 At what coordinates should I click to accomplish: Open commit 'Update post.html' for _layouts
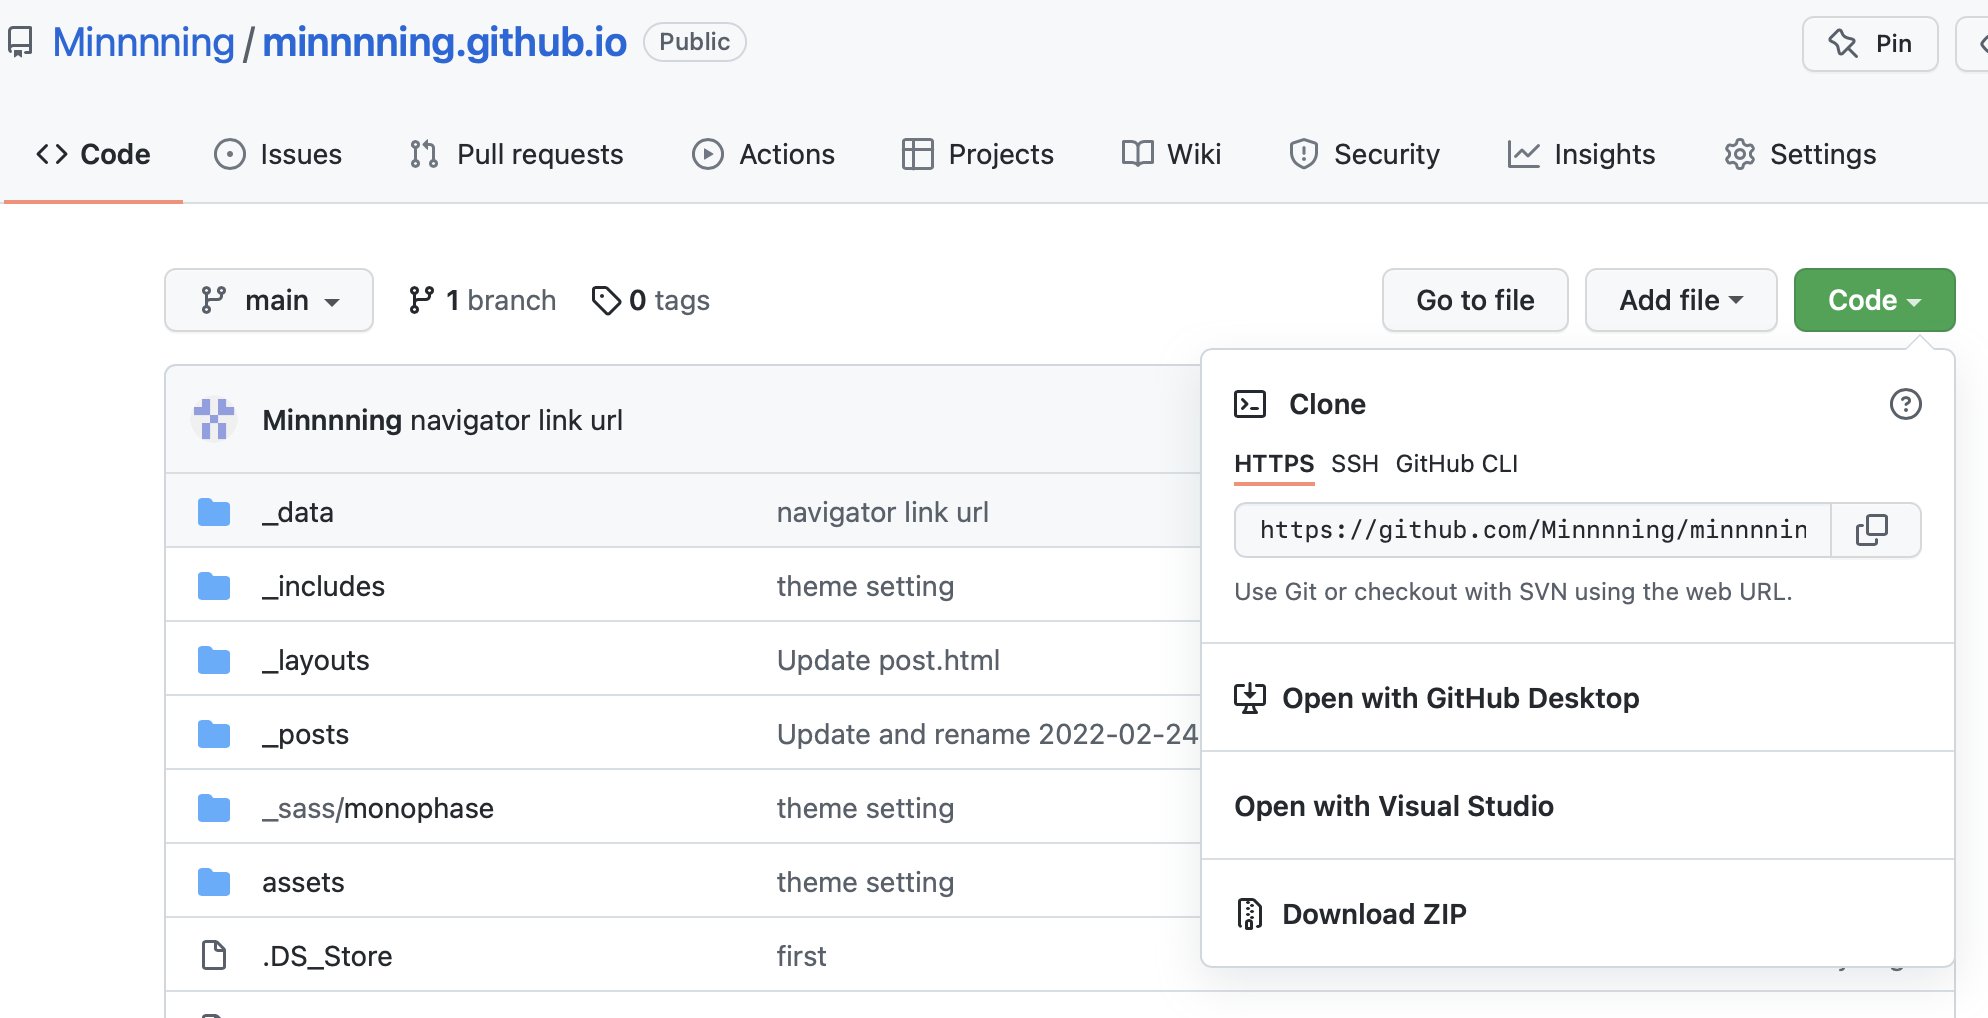(888, 660)
